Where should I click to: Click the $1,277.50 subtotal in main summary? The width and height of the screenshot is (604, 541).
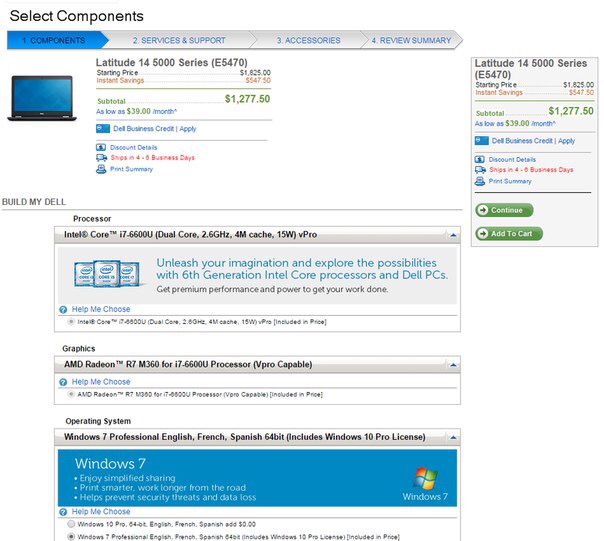[x=247, y=99]
